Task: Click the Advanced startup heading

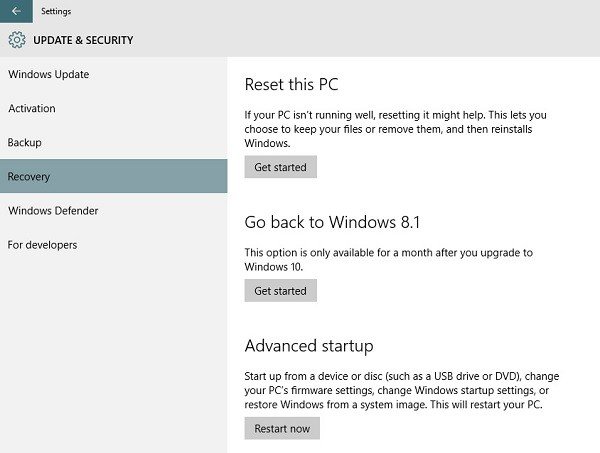Action: 309,346
